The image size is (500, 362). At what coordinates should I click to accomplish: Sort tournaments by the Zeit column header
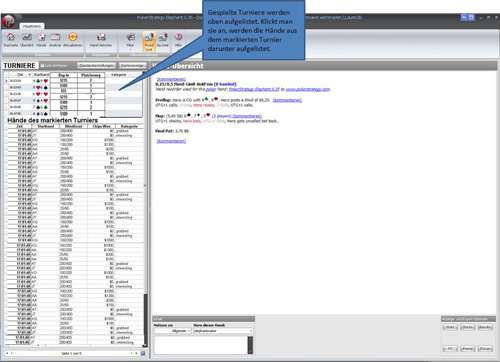[x=20, y=75]
